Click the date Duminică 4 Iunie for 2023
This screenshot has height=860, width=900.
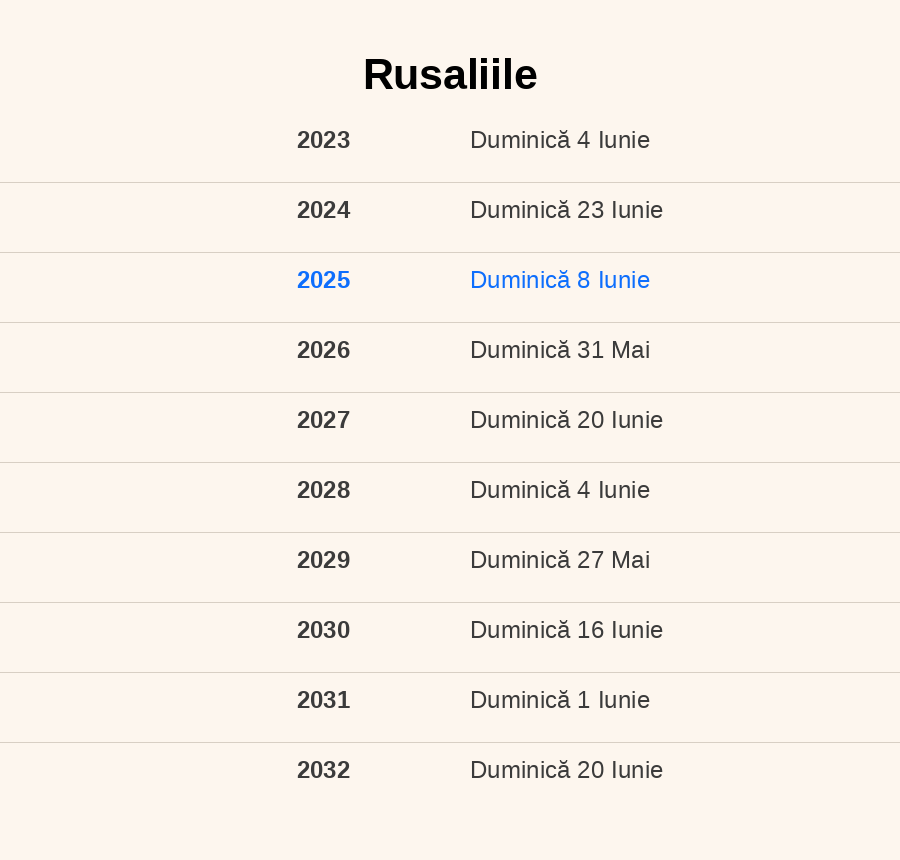[560, 140]
